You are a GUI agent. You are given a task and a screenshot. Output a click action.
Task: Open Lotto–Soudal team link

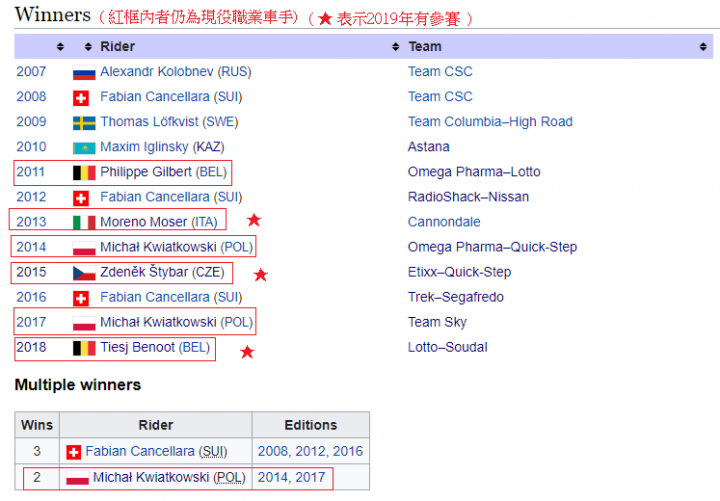447,347
